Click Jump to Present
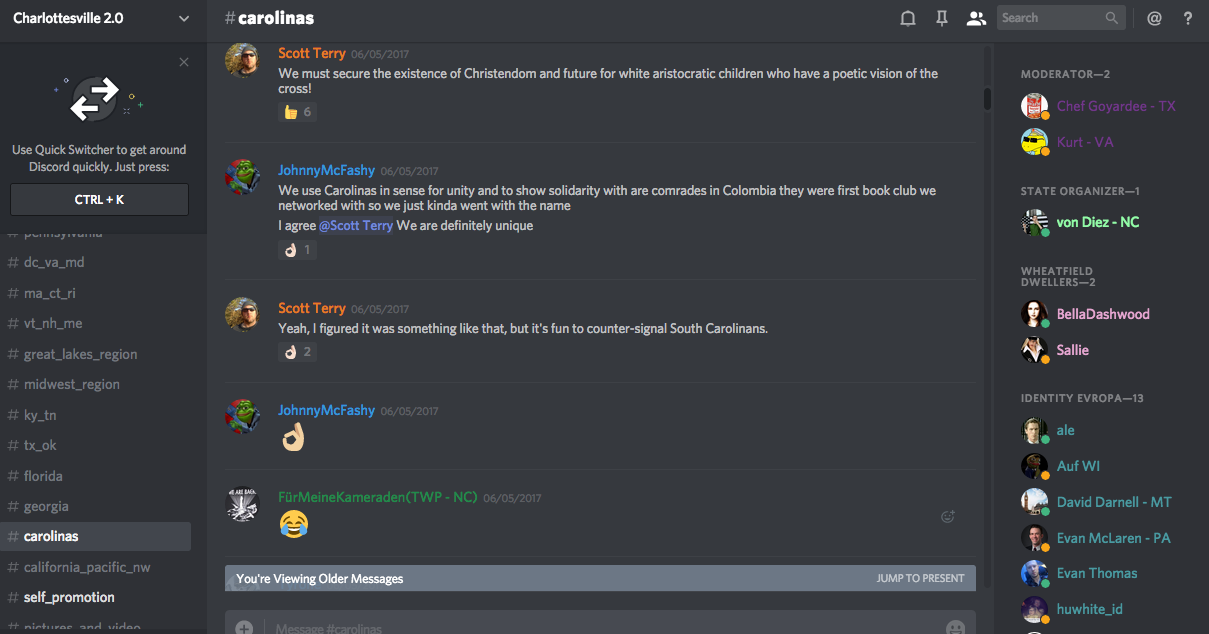 point(920,578)
